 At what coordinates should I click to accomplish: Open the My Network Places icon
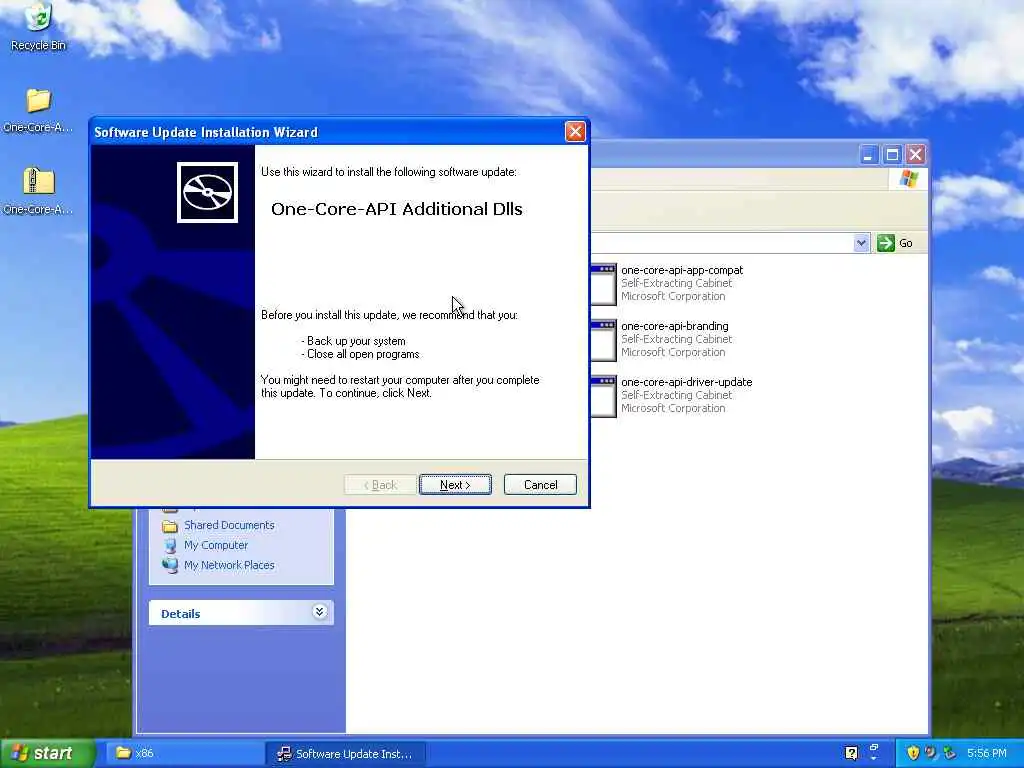170,565
